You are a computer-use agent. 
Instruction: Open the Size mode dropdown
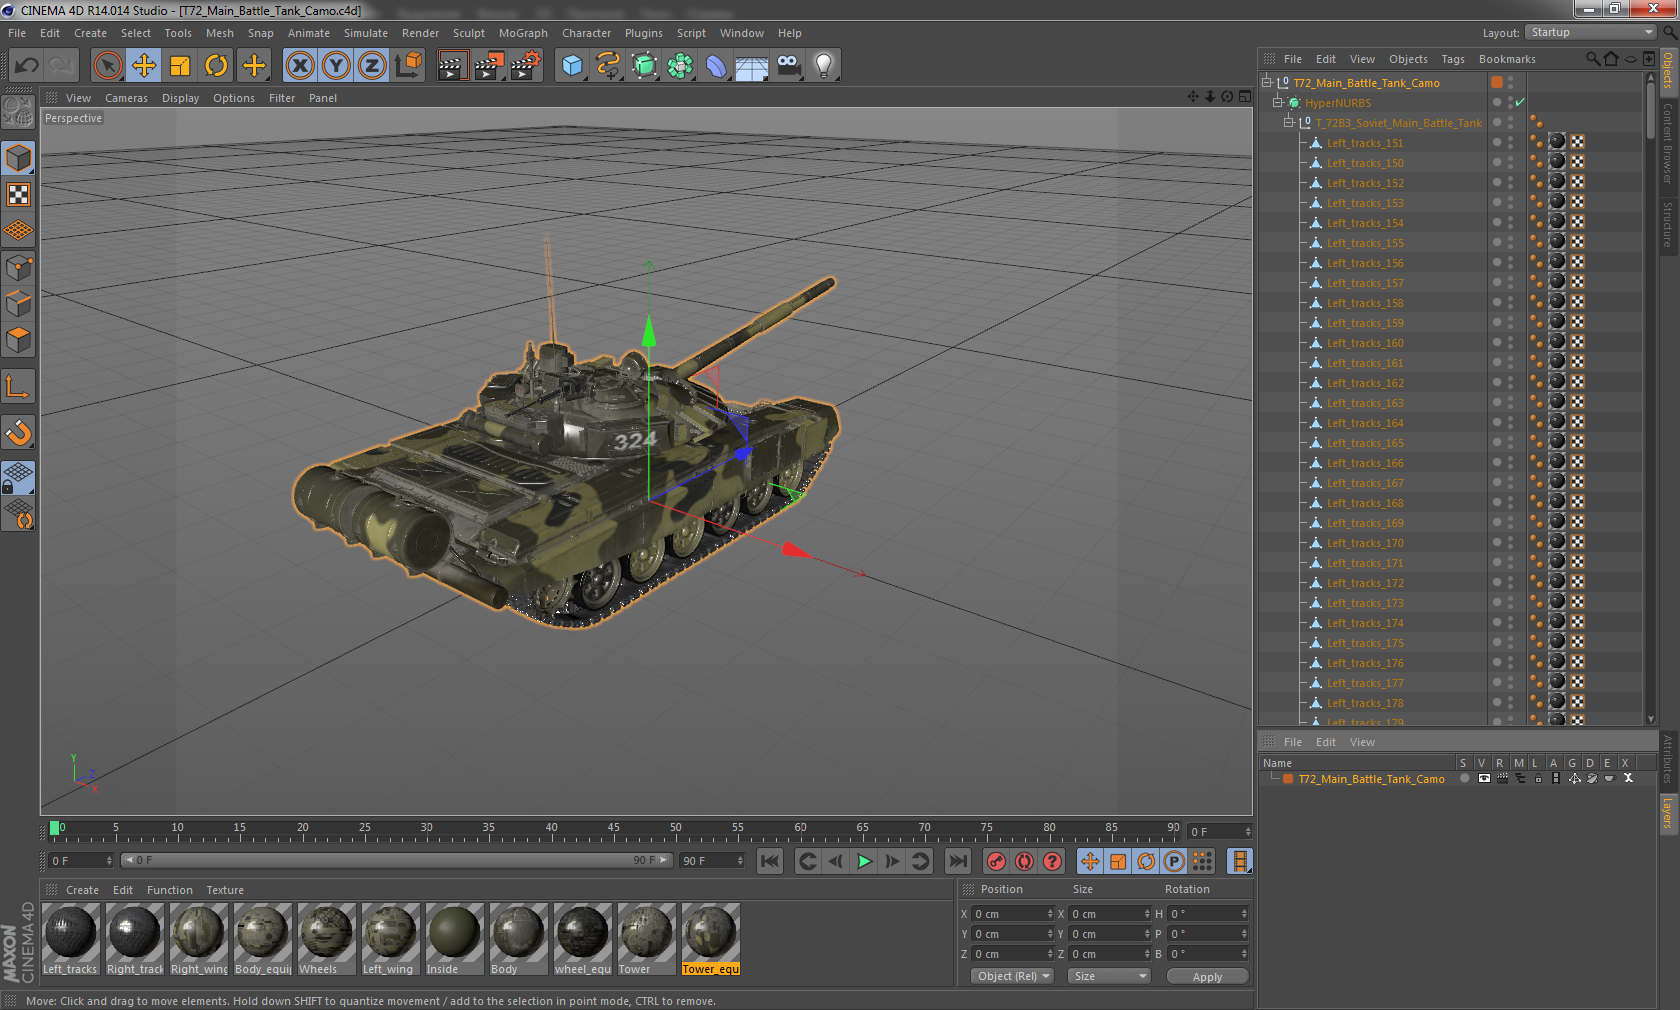pos(1108,976)
